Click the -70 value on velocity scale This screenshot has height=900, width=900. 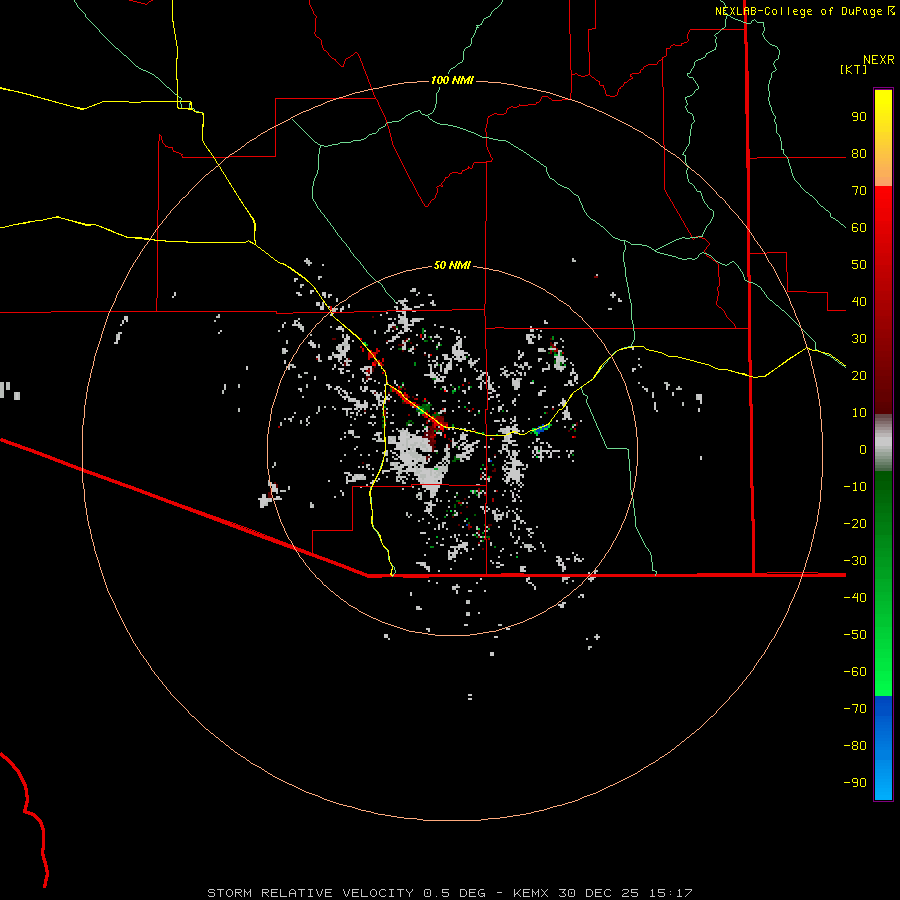click(x=855, y=709)
